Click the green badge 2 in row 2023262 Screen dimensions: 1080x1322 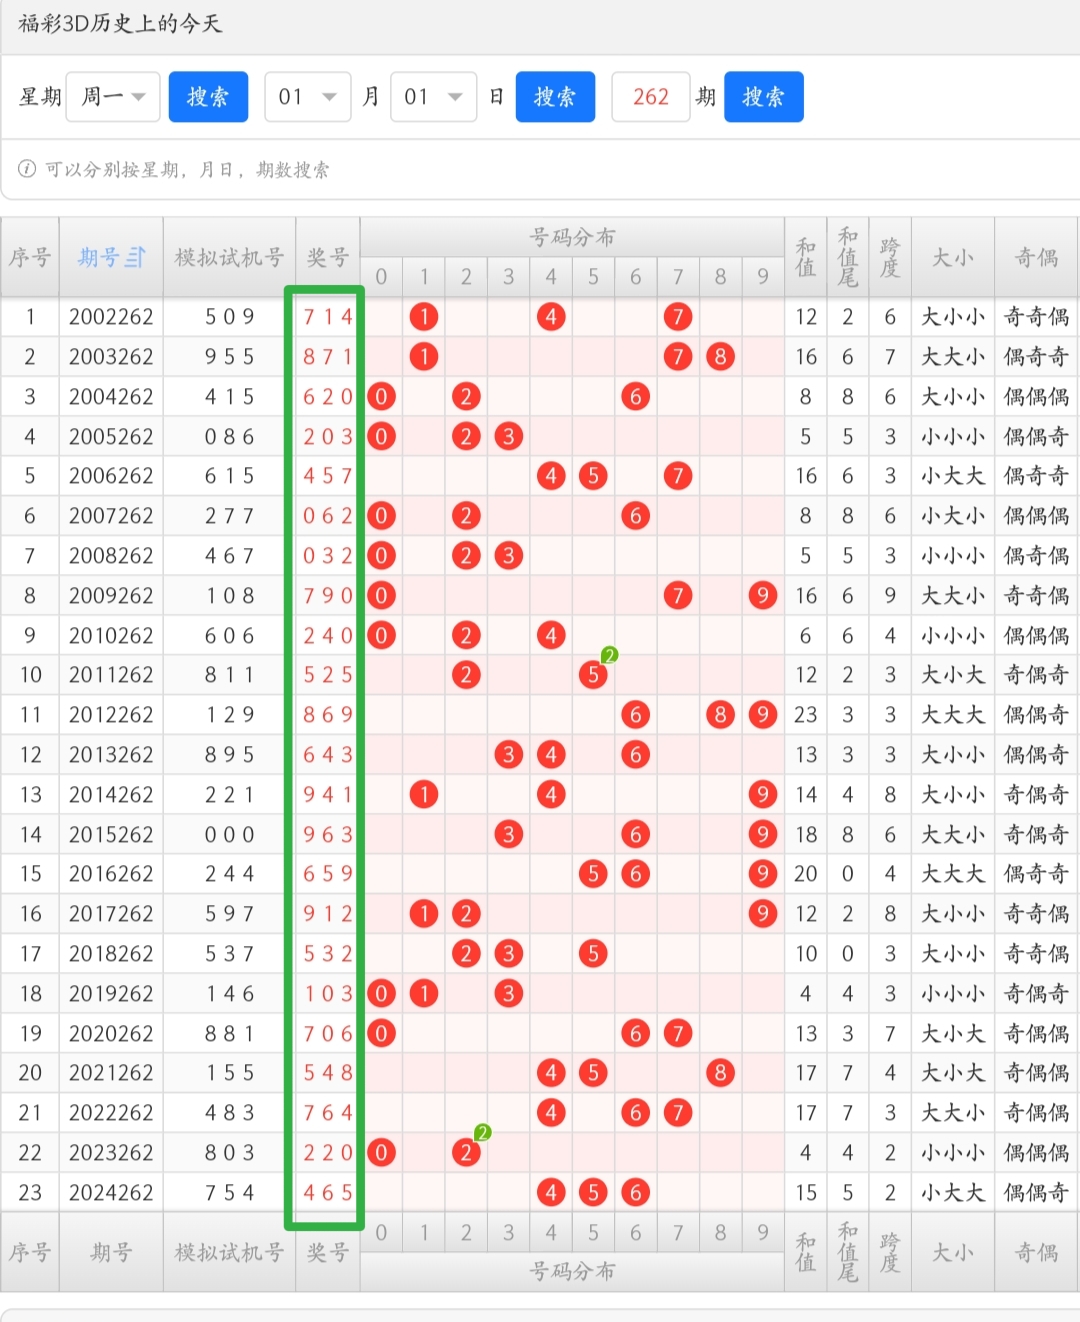482,1133
